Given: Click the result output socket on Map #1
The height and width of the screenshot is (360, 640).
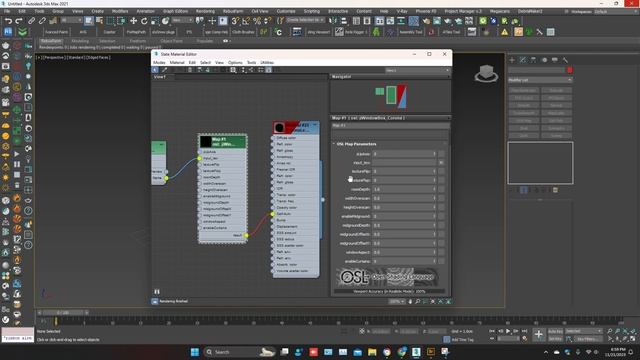Looking at the screenshot, I should (x=246, y=236).
